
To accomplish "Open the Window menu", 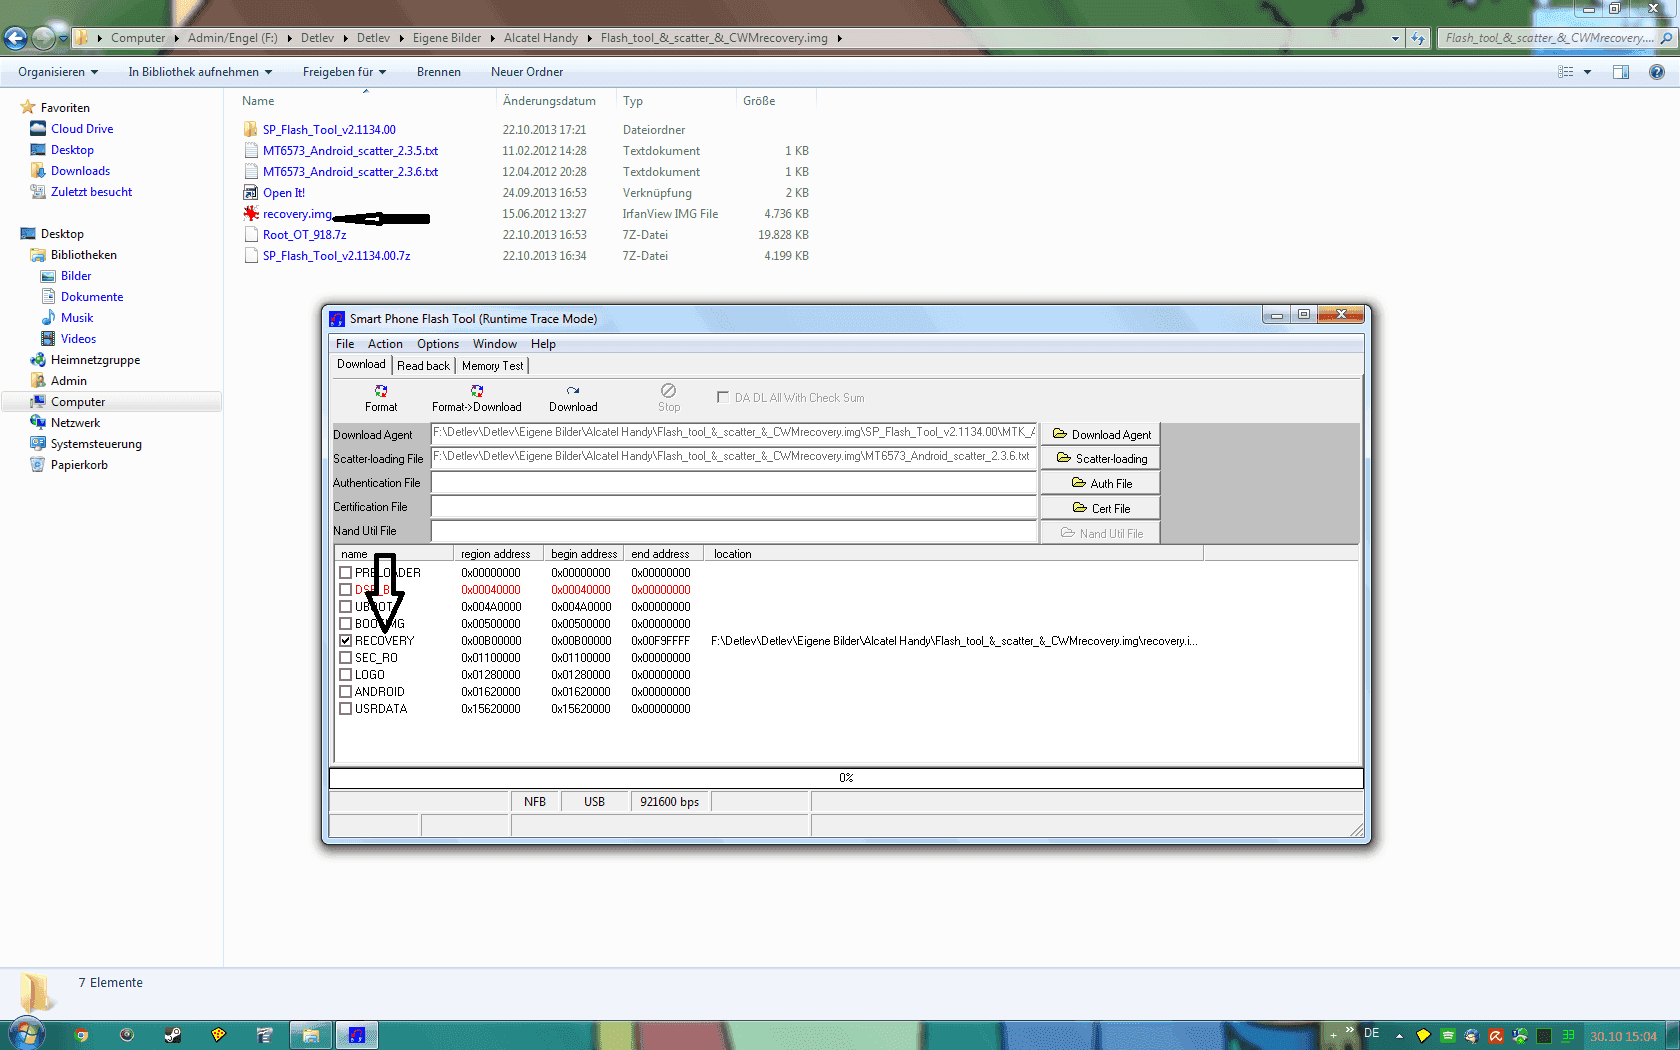I will pos(495,343).
